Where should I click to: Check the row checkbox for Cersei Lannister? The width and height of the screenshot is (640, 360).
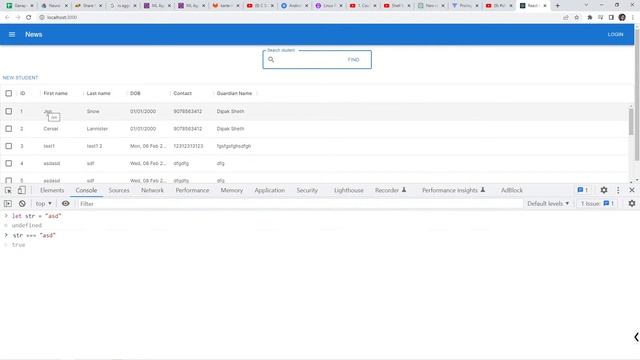[9, 129]
